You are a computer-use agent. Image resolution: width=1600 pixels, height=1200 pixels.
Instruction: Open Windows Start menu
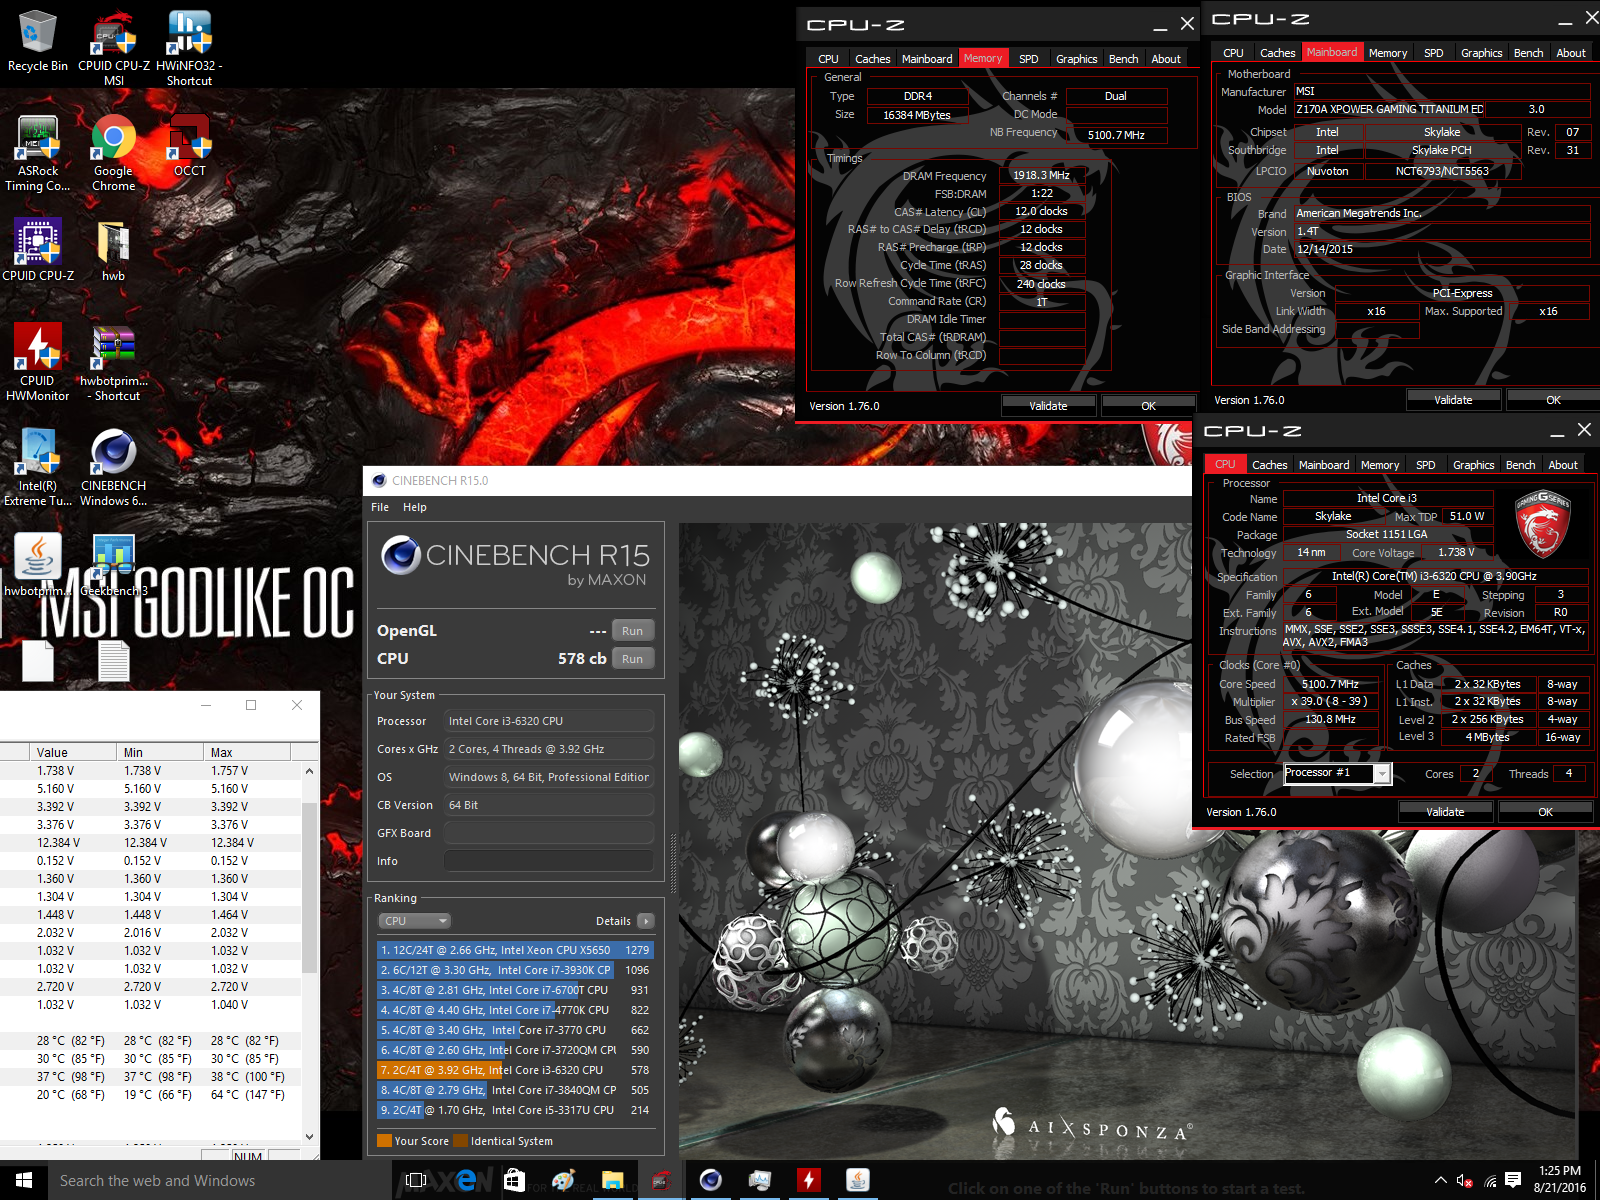(24, 1180)
